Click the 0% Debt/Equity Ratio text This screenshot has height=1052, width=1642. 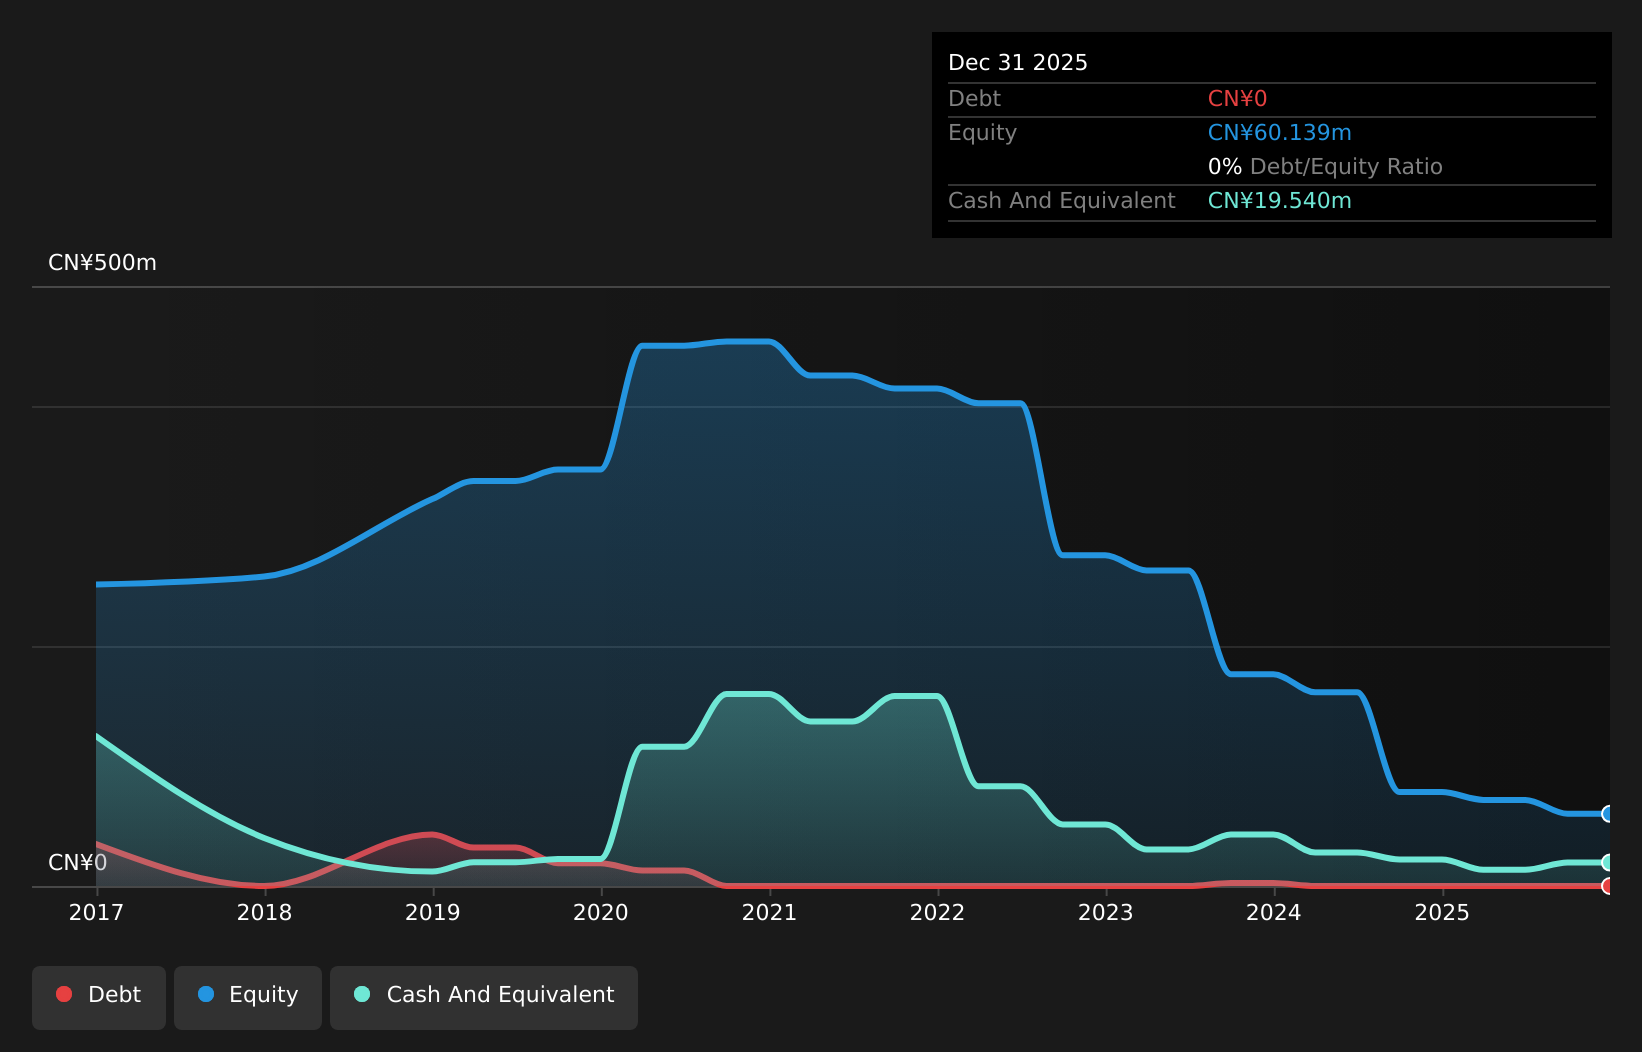(x=1325, y=167)
